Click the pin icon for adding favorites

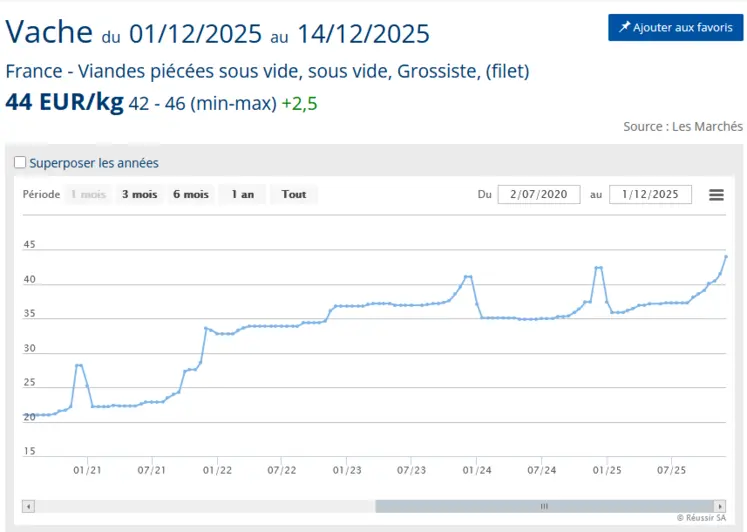[x=623, y=28]
